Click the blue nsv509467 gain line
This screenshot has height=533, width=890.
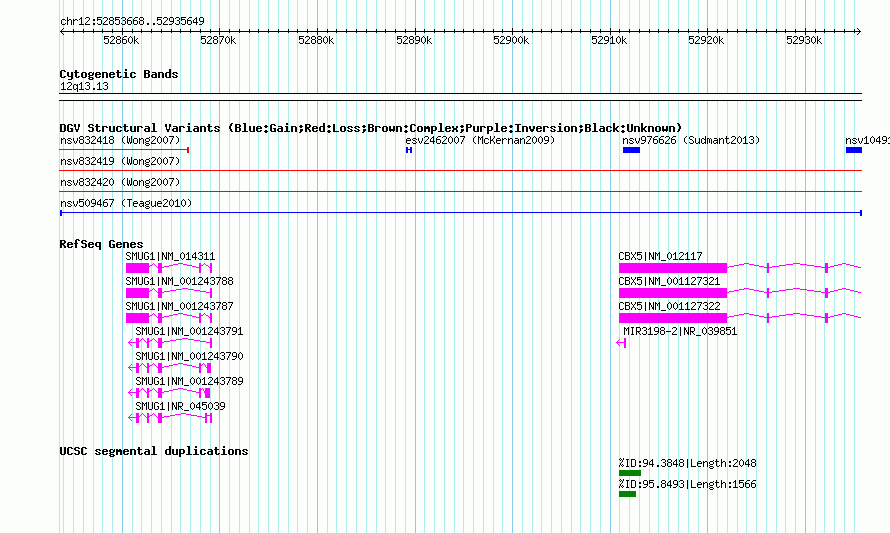pos(460,213)
